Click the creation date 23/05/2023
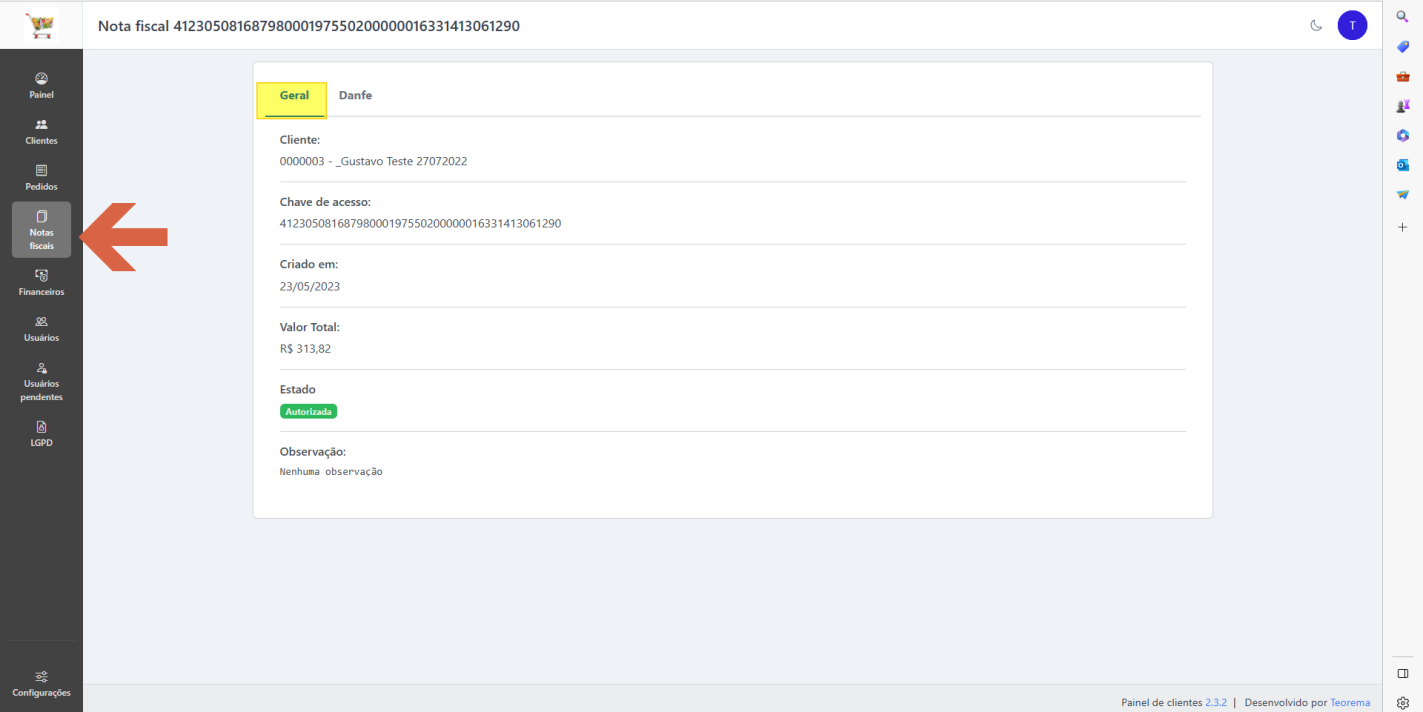The width and height of the screenshot is (1423, 712). (310, 286)
